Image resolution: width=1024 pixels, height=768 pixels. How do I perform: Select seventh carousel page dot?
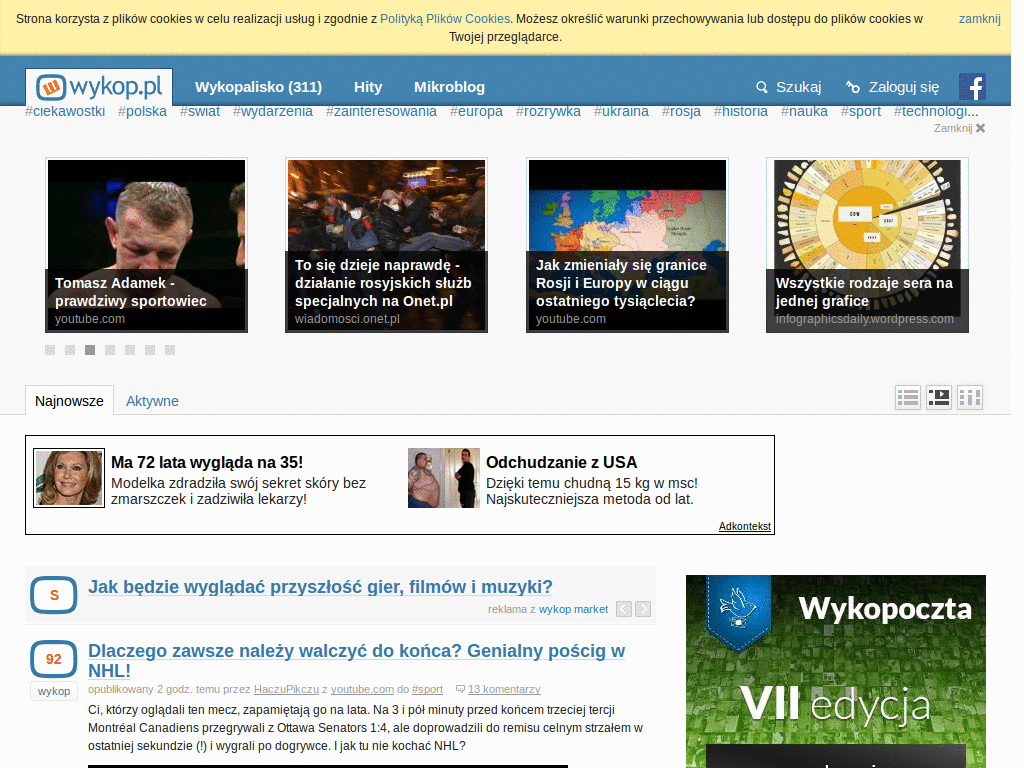[x=170, y=350]
